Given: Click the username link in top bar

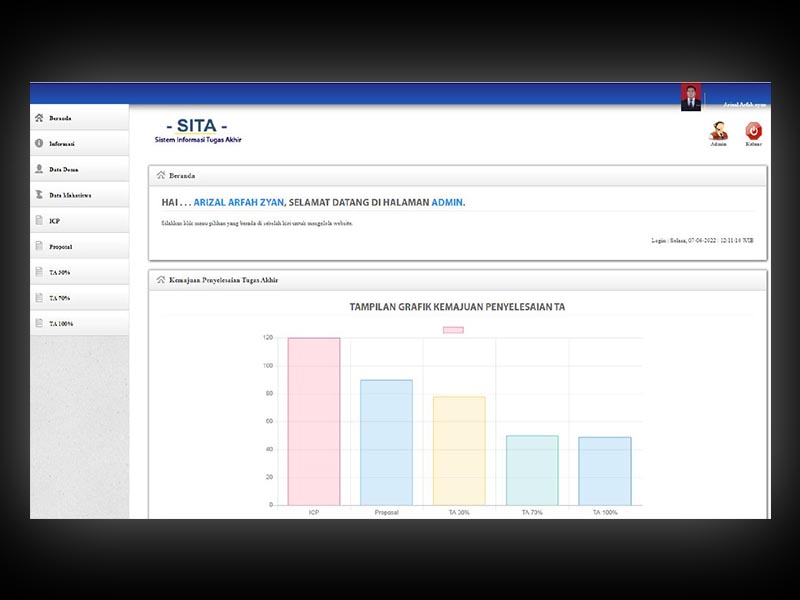Looking at the screenshot, I should pyautogui.click(x=744, y=104).
